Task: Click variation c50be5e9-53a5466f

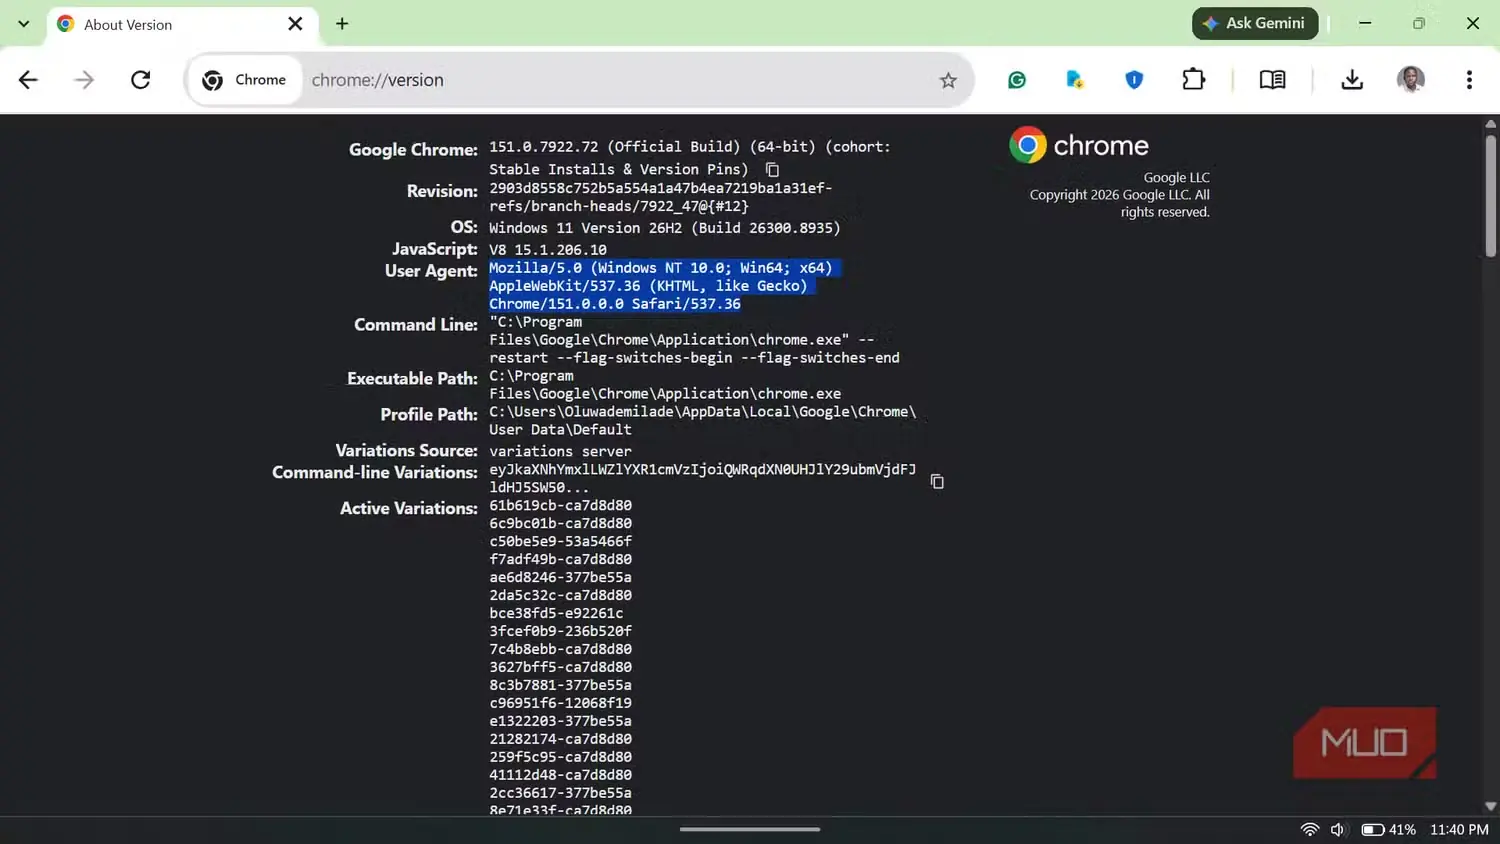Action: click(x=560, y=541)
